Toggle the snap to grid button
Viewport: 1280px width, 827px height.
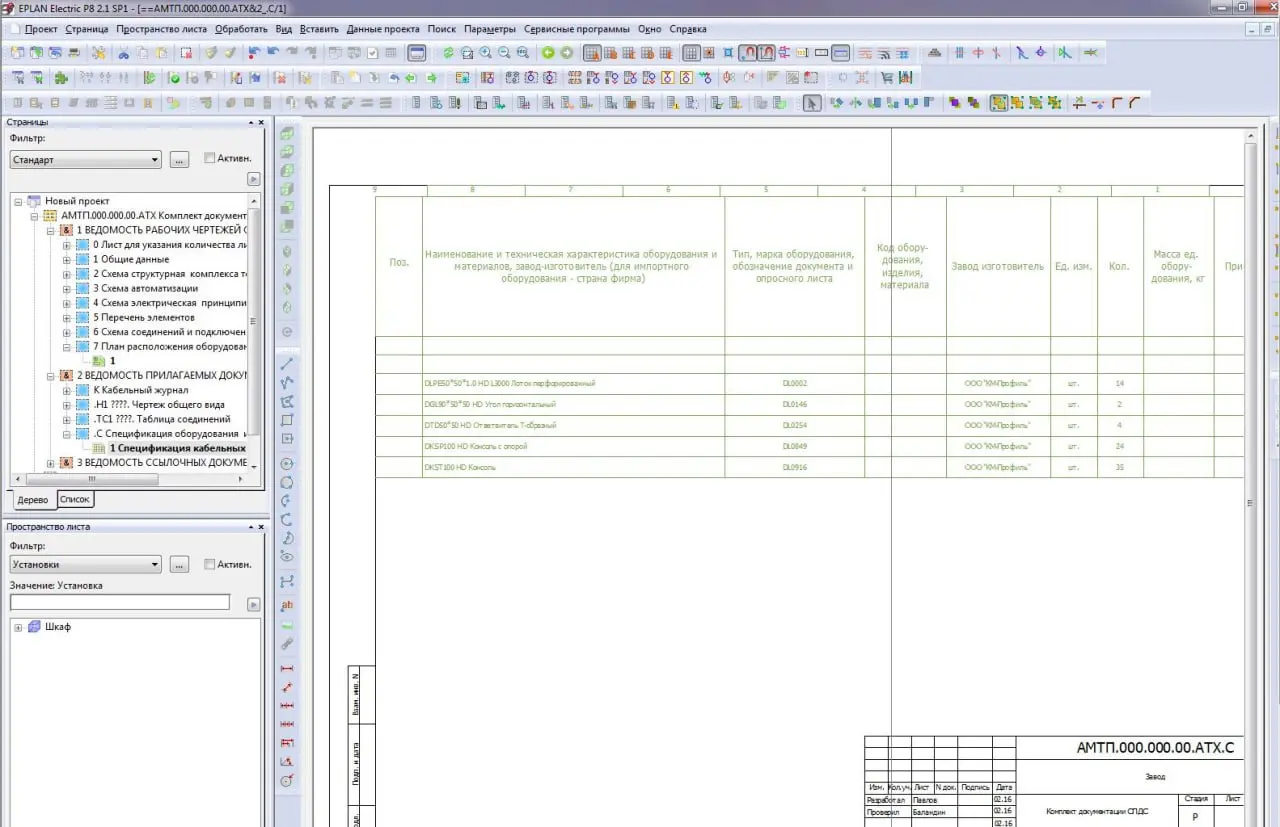coord(709,53)
